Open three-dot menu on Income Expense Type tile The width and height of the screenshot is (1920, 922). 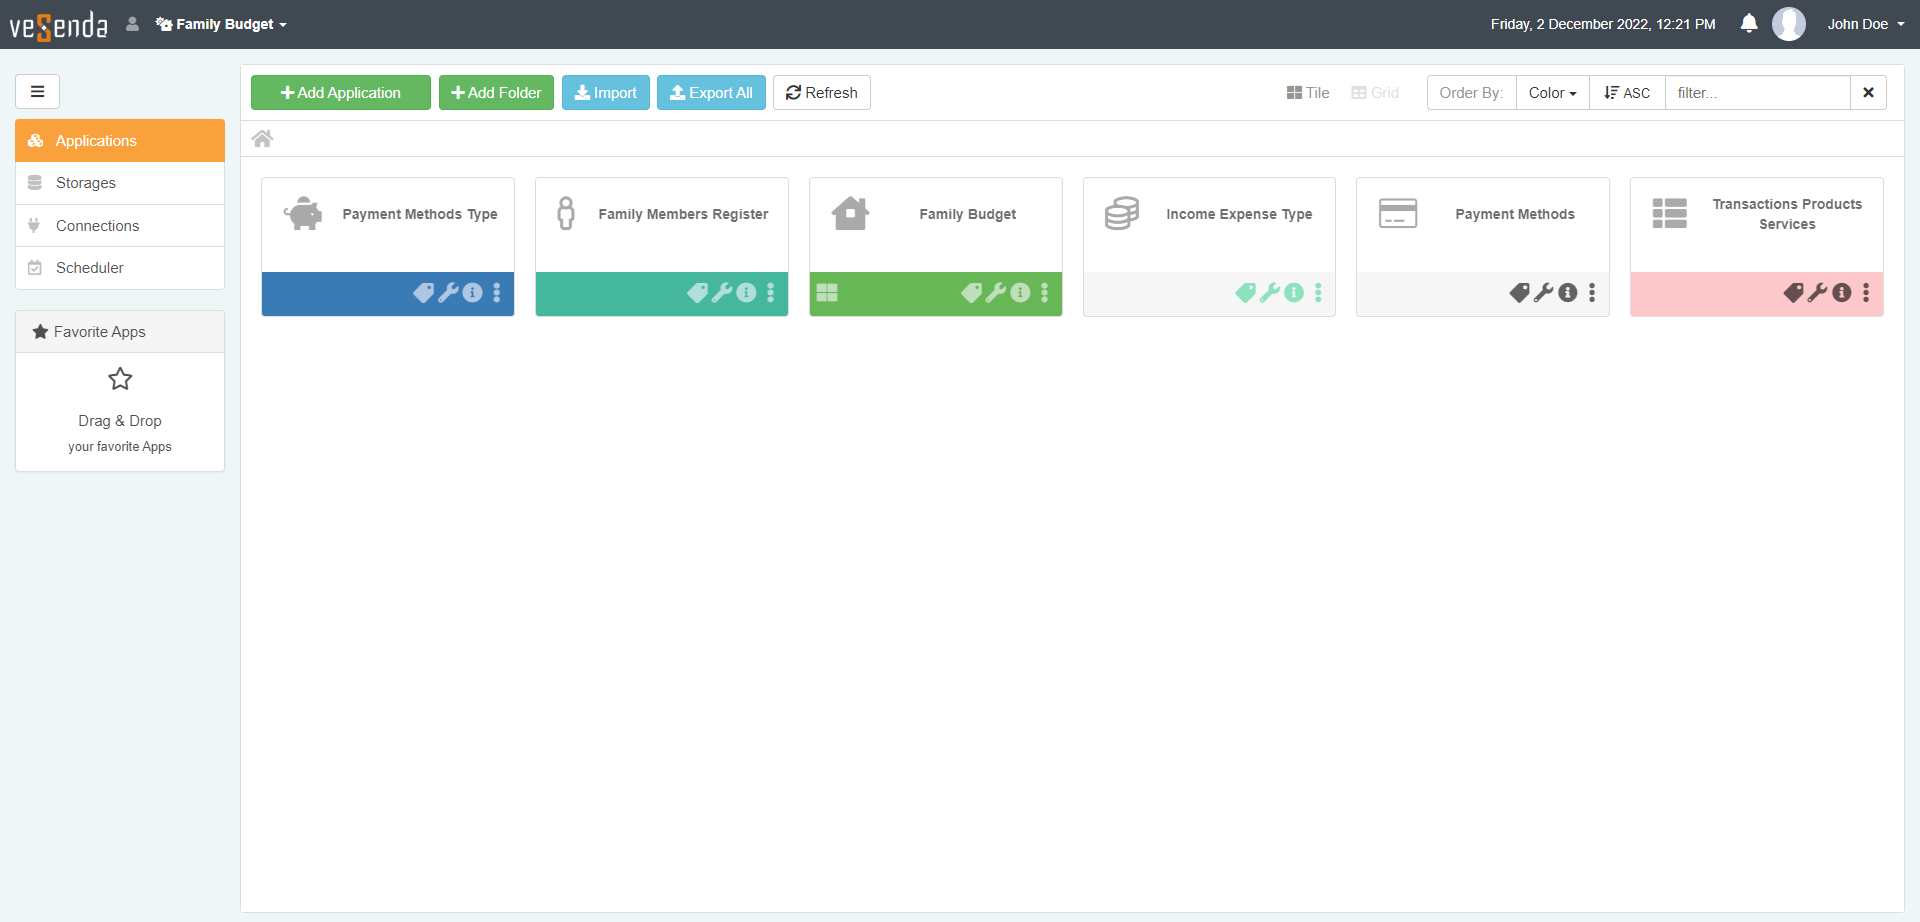1318,293
